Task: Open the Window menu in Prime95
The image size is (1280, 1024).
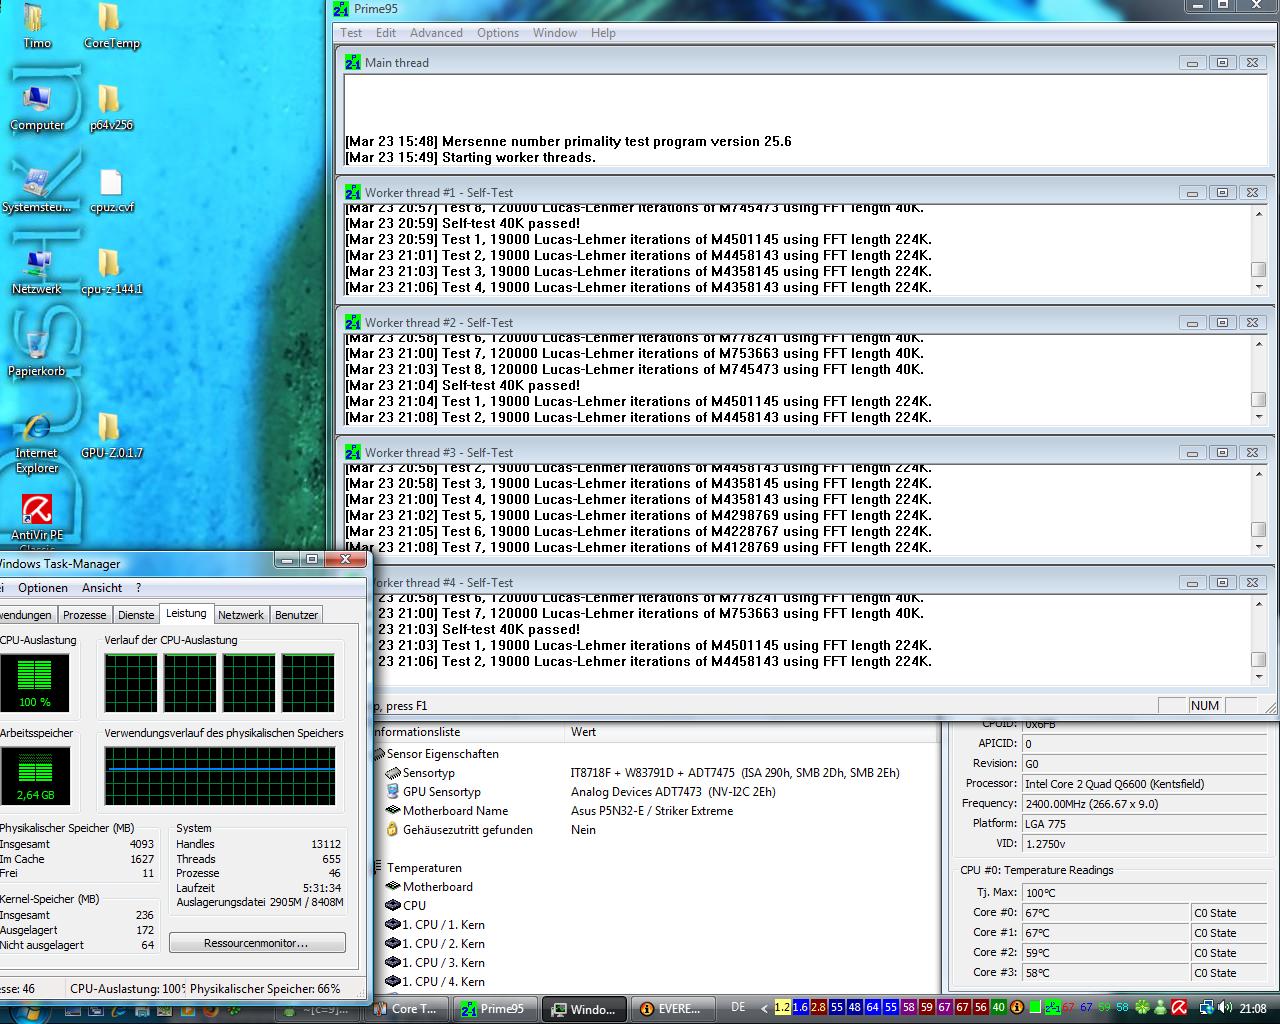Action: tap(555, 33)
